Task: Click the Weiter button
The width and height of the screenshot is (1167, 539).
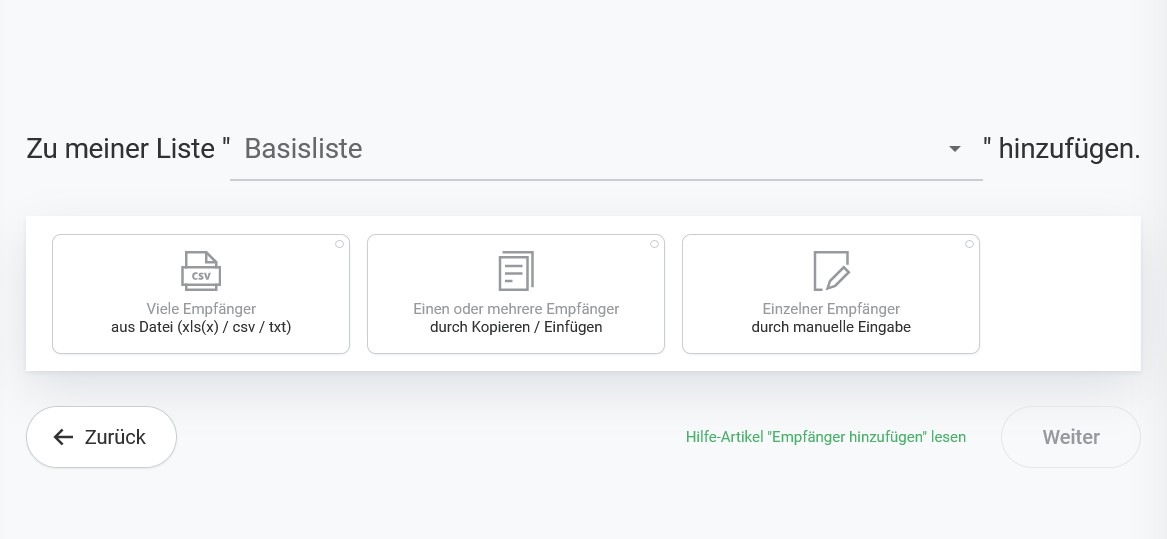Action: tap(1070, 437)
